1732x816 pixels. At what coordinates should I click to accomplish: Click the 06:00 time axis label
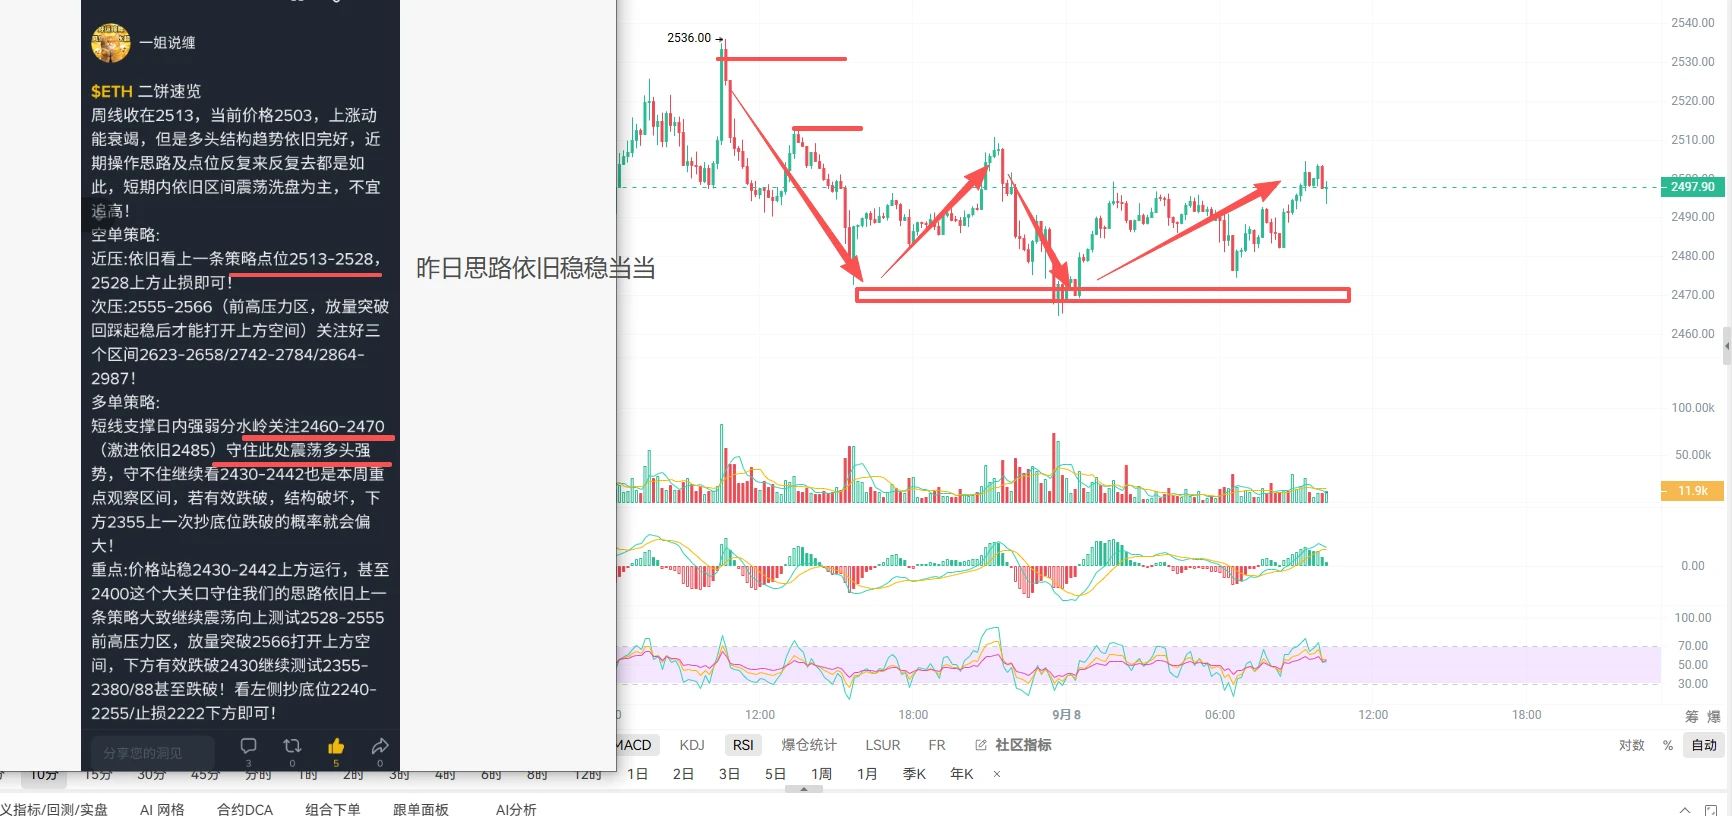coord(1220,715)
